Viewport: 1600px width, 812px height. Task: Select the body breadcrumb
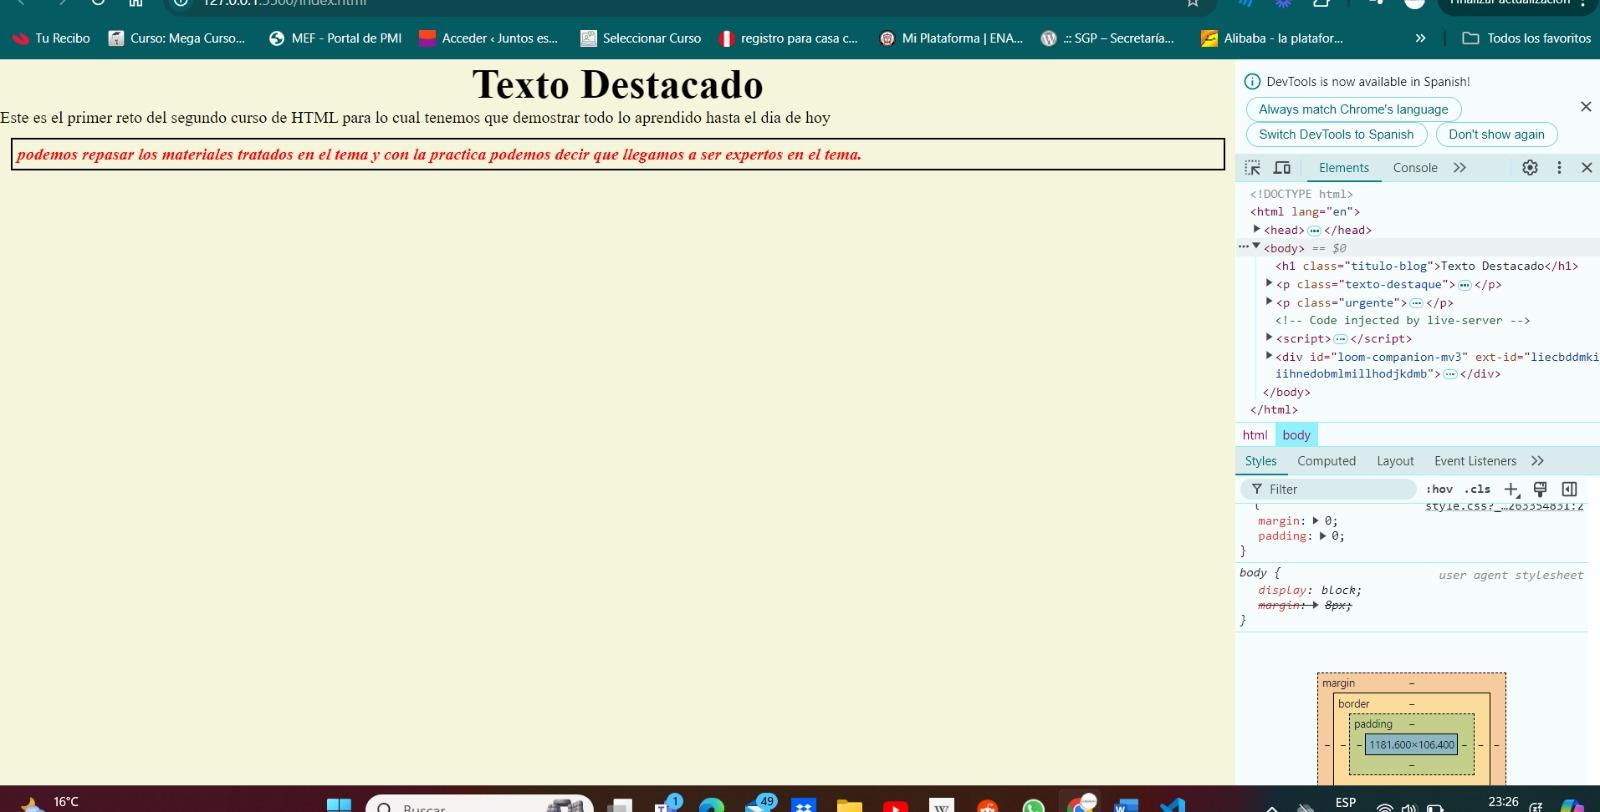[x=1296, y=435]
